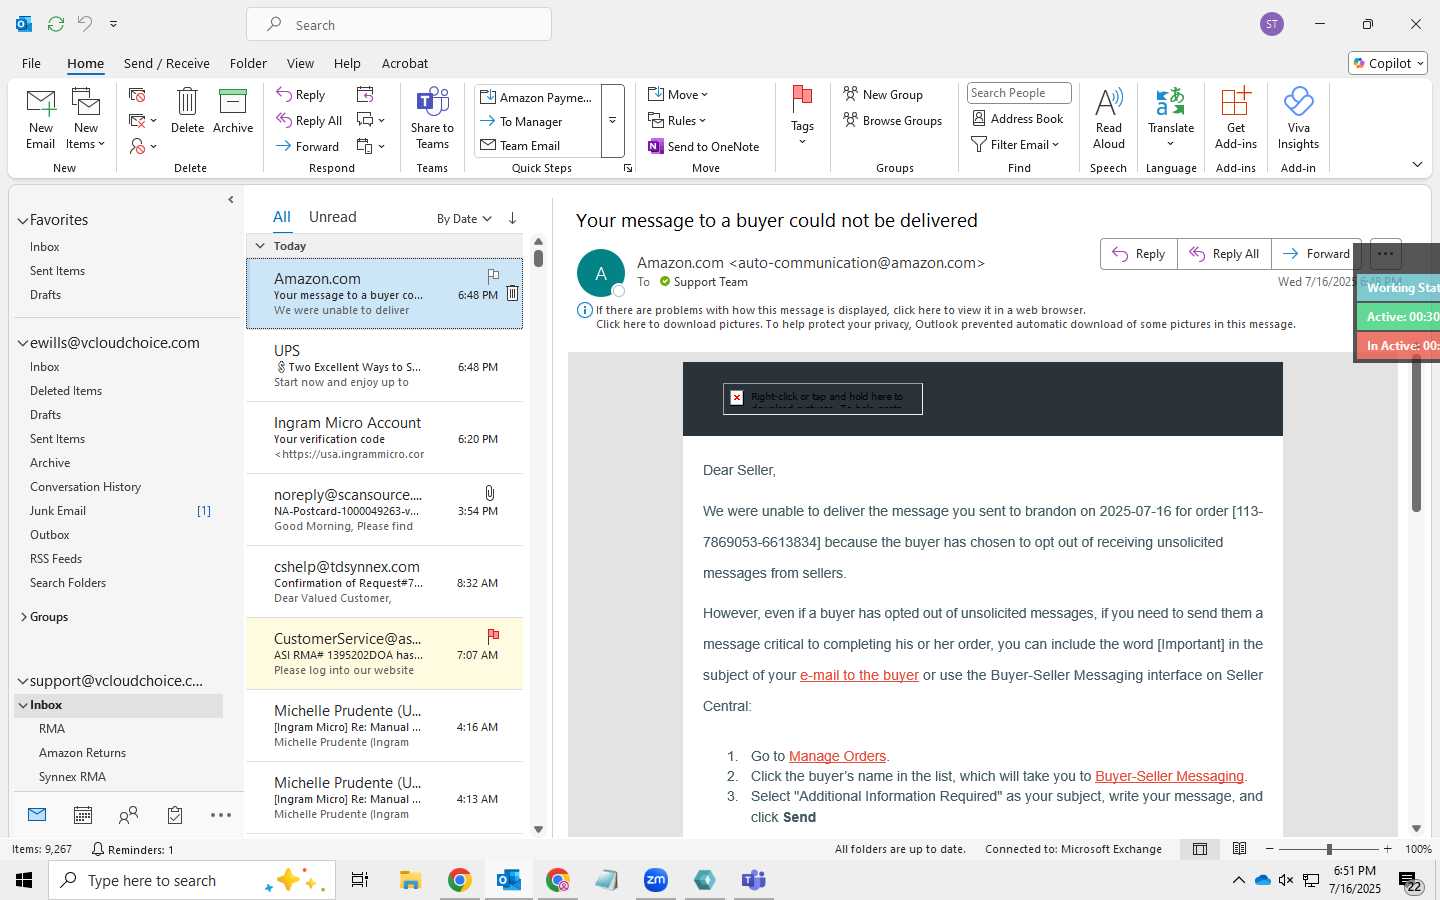Screen dimensions: 1440x900
Task: Open Viva Insights icon
Action: pyautogui.click(x=1298, y=118)
